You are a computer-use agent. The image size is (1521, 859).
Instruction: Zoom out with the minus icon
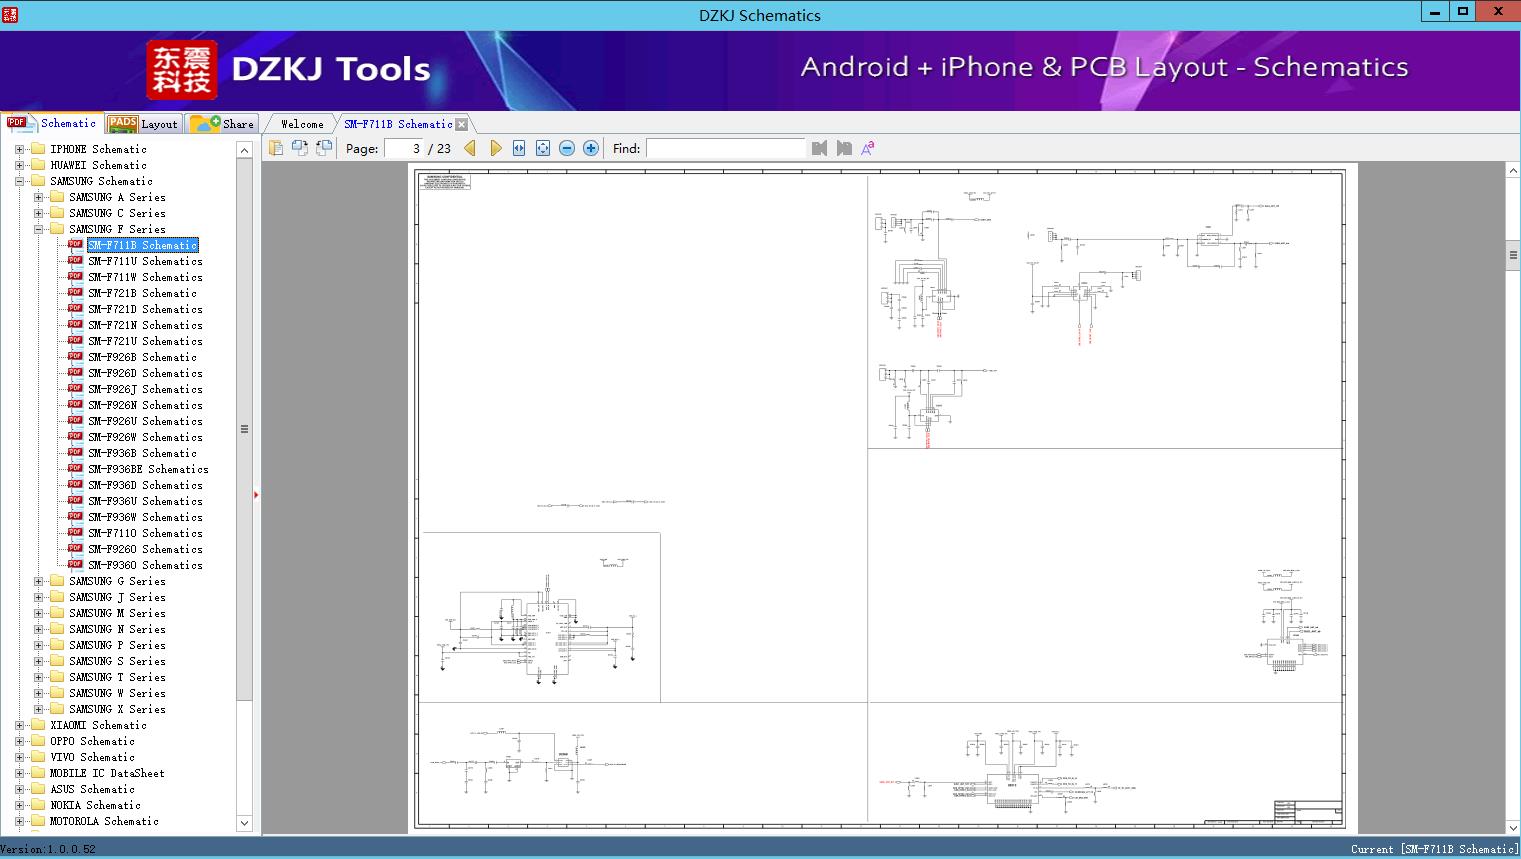[x=567, y=148]
